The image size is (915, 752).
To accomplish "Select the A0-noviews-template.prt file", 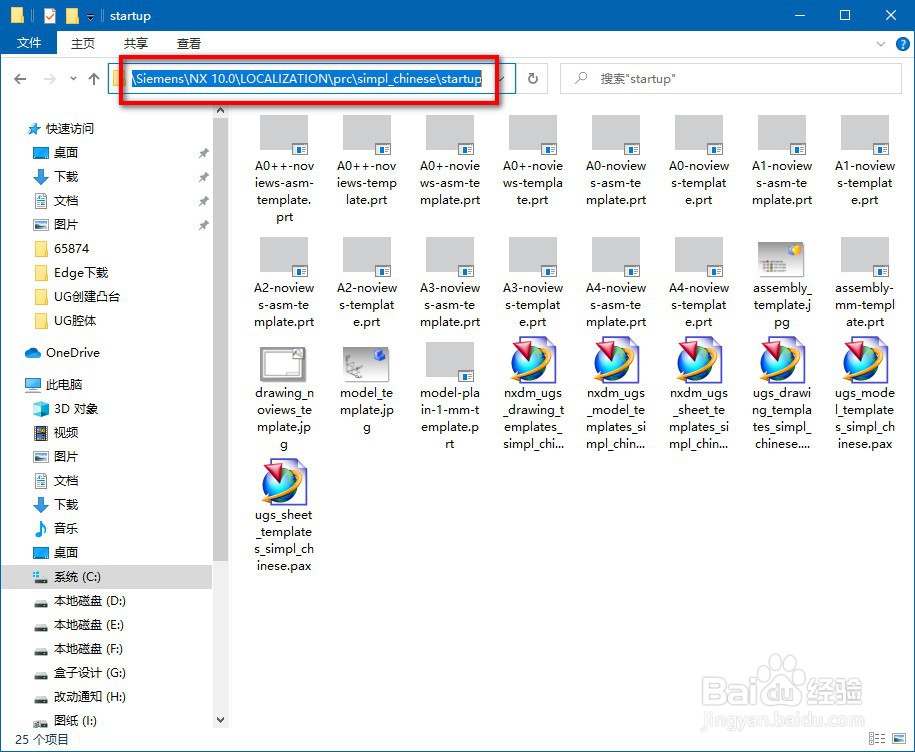I will [x=699, y=161].
